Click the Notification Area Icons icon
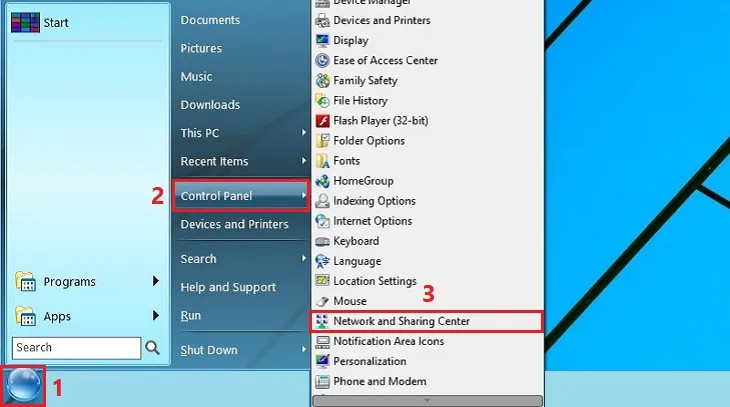Screen dimensions: 730x407 (x=322, y=341)
